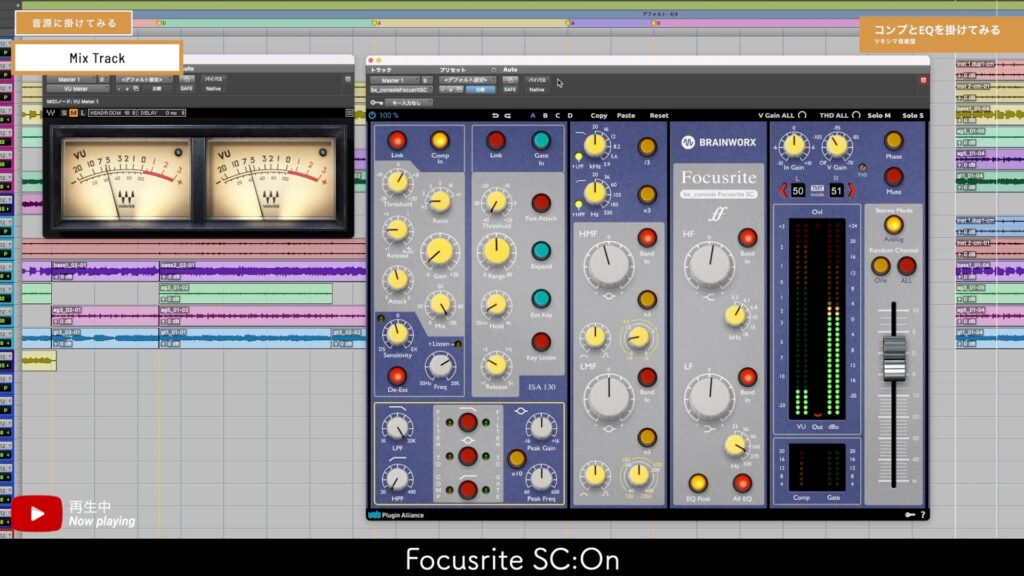This screenshot has height=576, width=1024.
Task: Click the loop icon next to THD ALL
Action: click(856, 115)
